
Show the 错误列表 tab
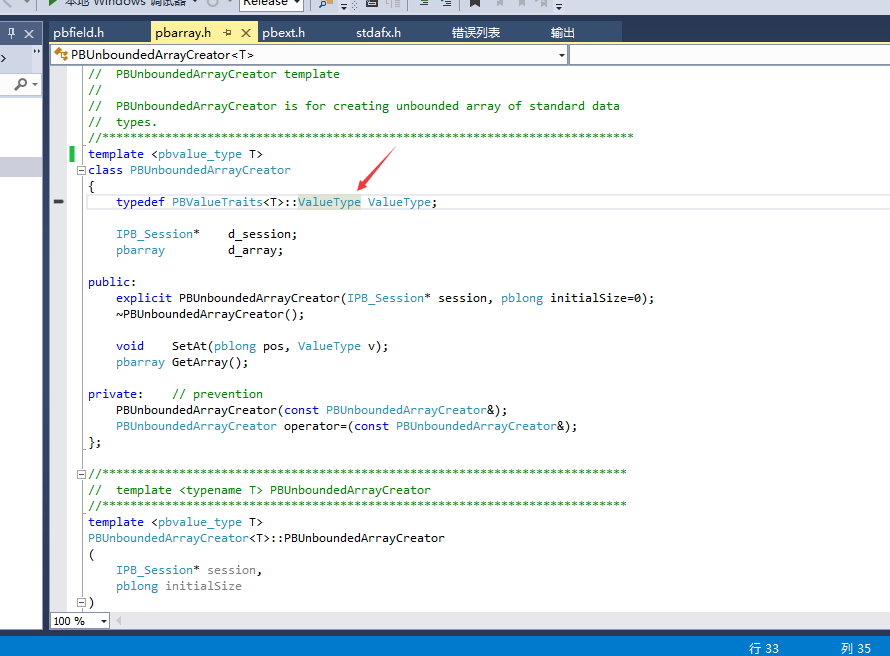476,33
